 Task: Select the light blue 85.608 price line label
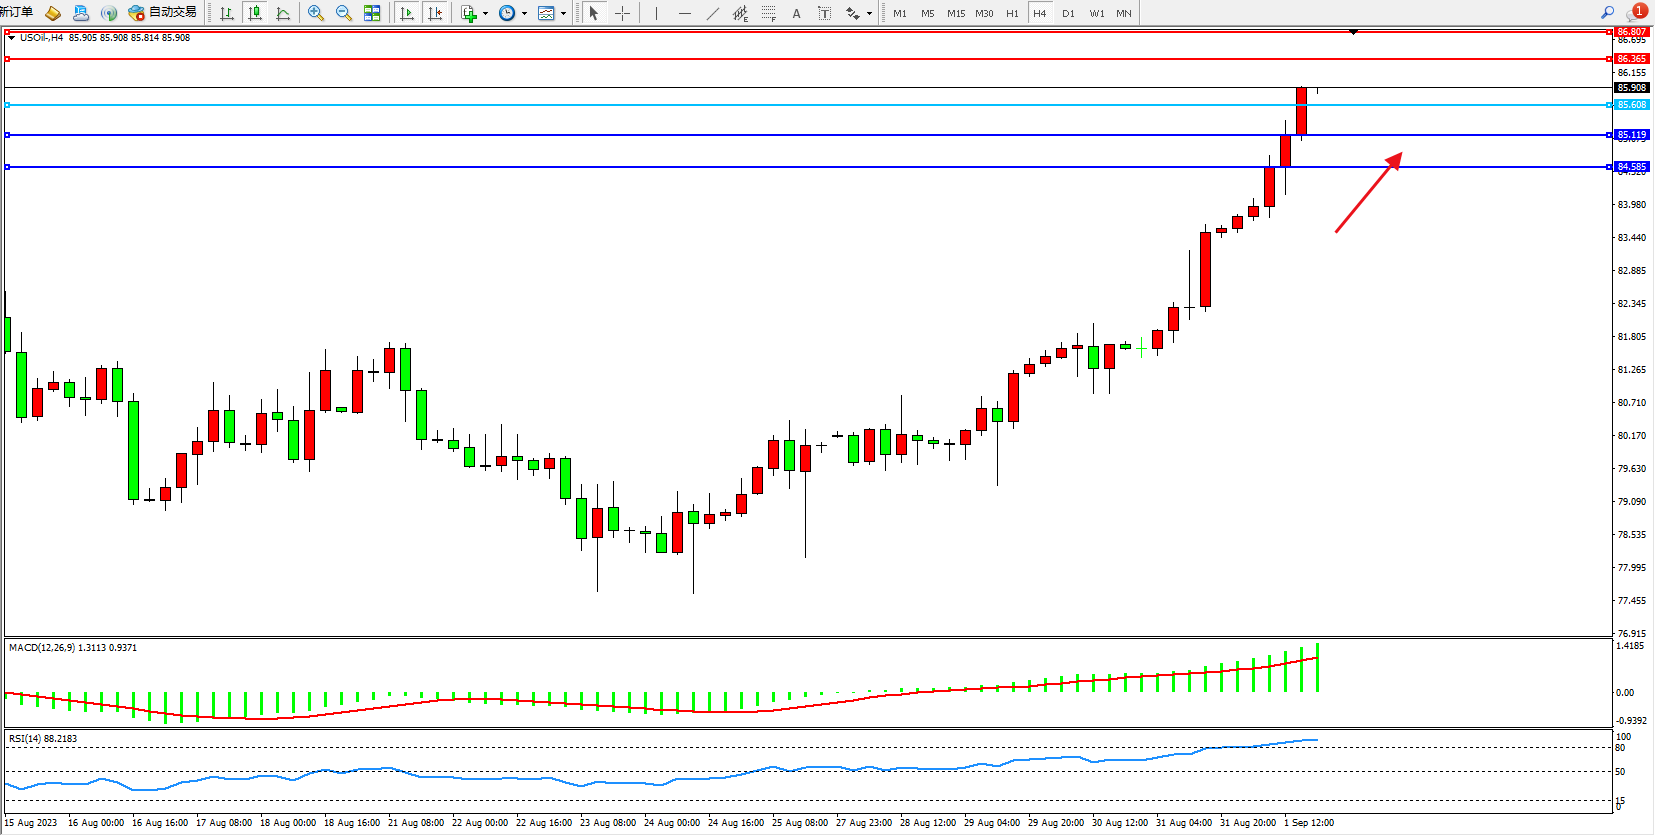pos(1631,105)
